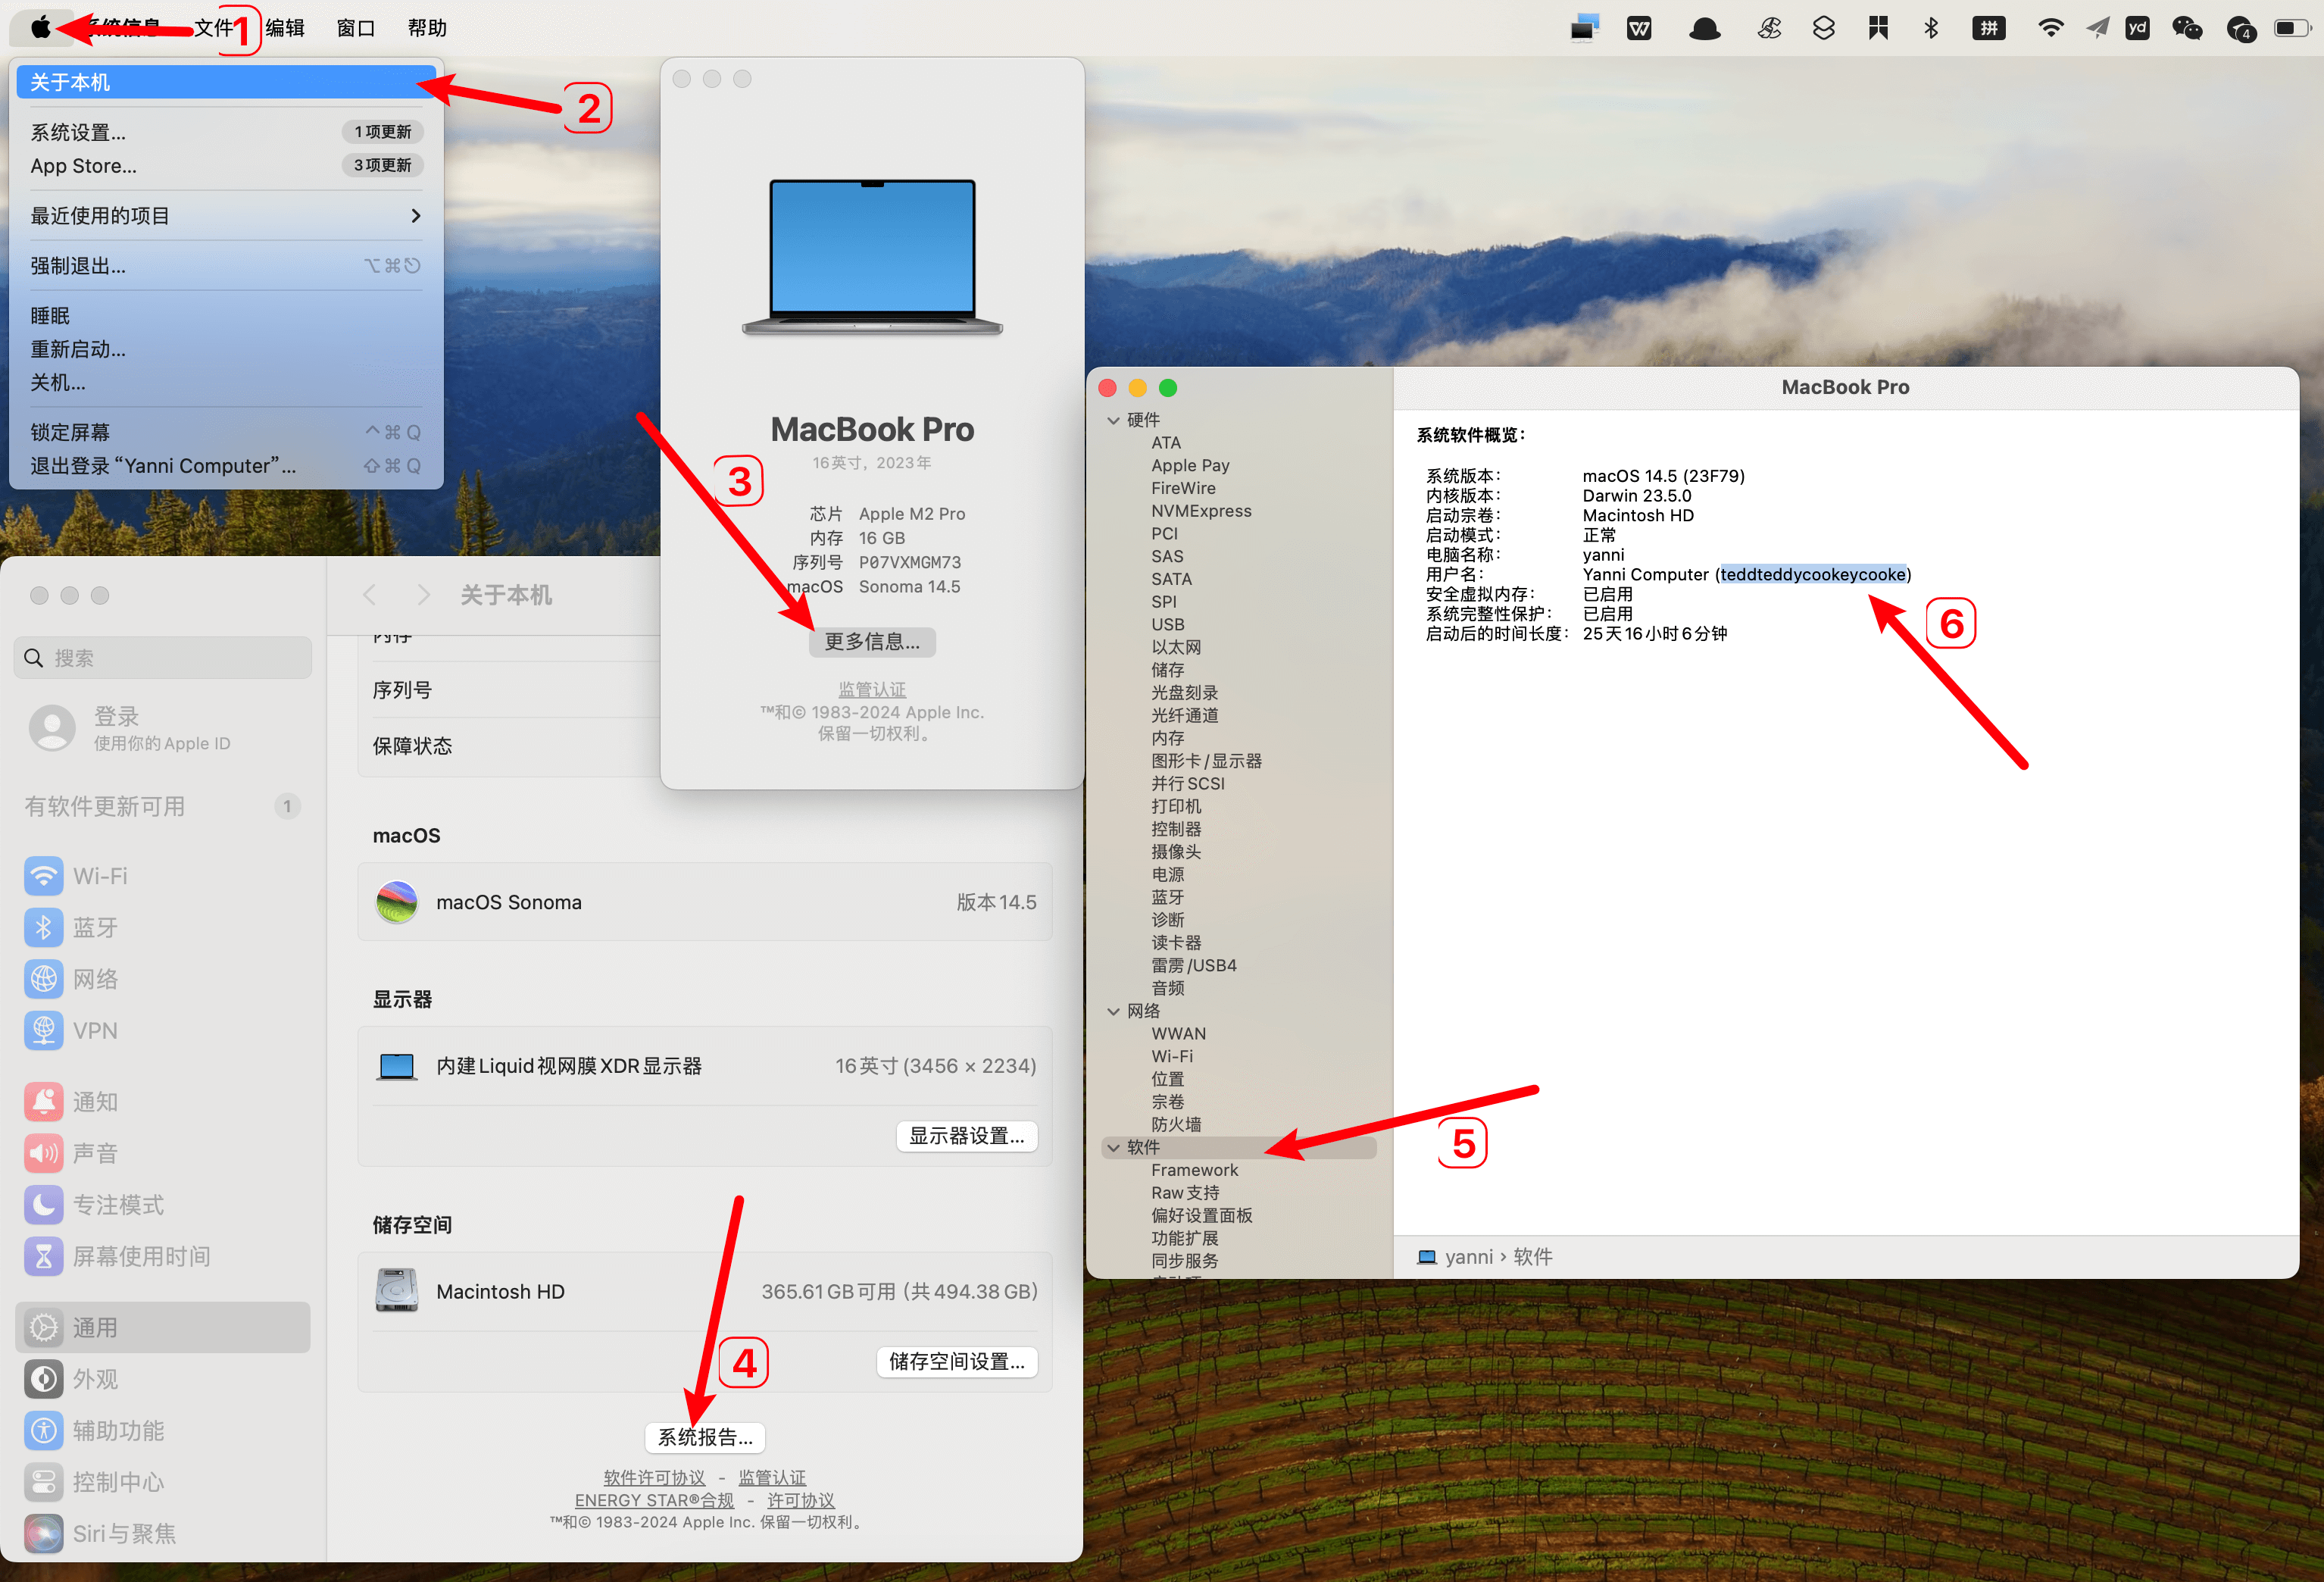Select the VPN sidebar icon
This screenshot has height=1582, width=2324.
click(x=43, y=1030)
